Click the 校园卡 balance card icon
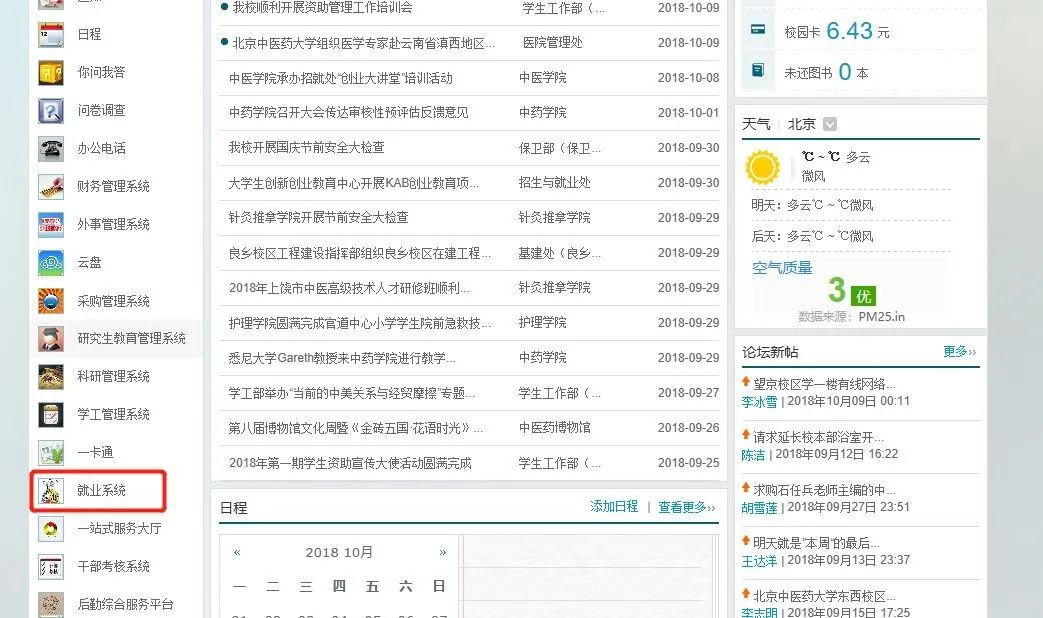Image resolution: width=1043 pixels, height=618 pixels. [x=759, y=32]
